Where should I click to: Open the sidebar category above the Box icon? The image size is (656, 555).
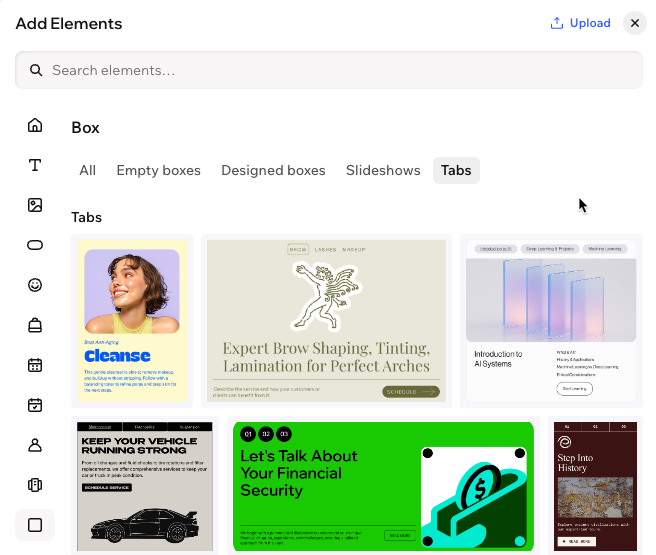coord(35,485)
